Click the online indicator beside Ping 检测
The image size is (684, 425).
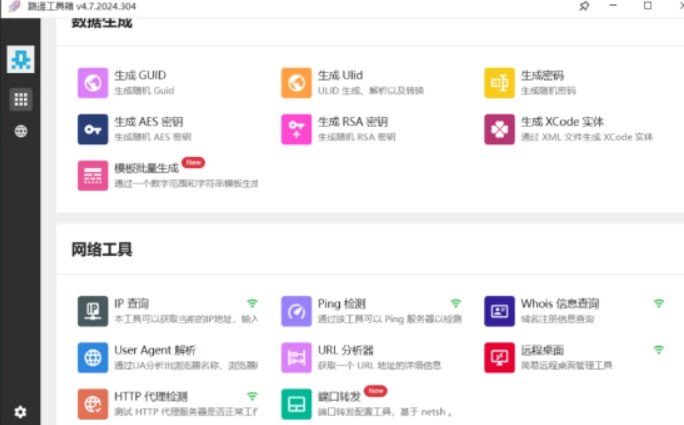(x=456, y=303)
